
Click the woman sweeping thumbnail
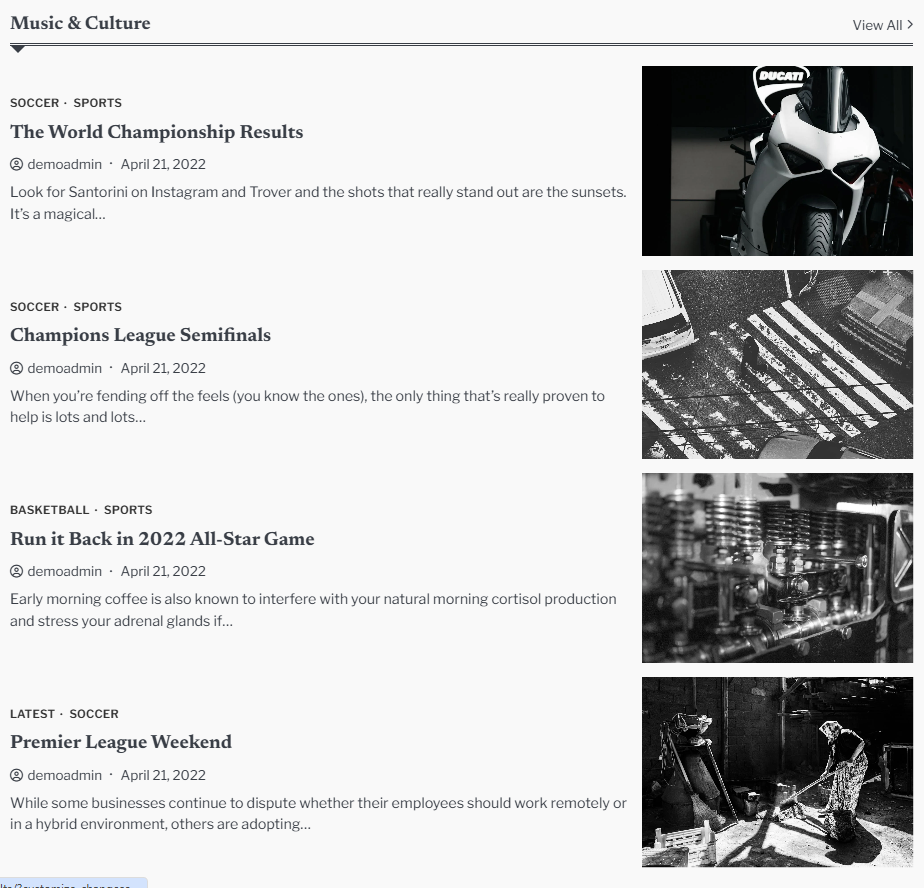pos(777,772)
